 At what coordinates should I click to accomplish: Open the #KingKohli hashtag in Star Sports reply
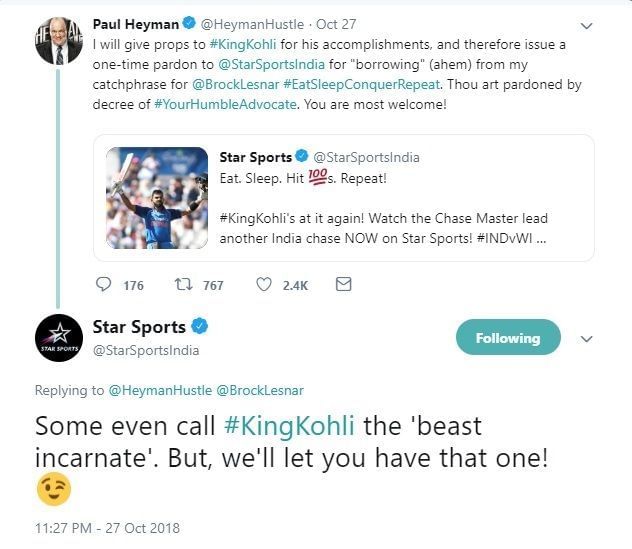[x=289, y=426]
